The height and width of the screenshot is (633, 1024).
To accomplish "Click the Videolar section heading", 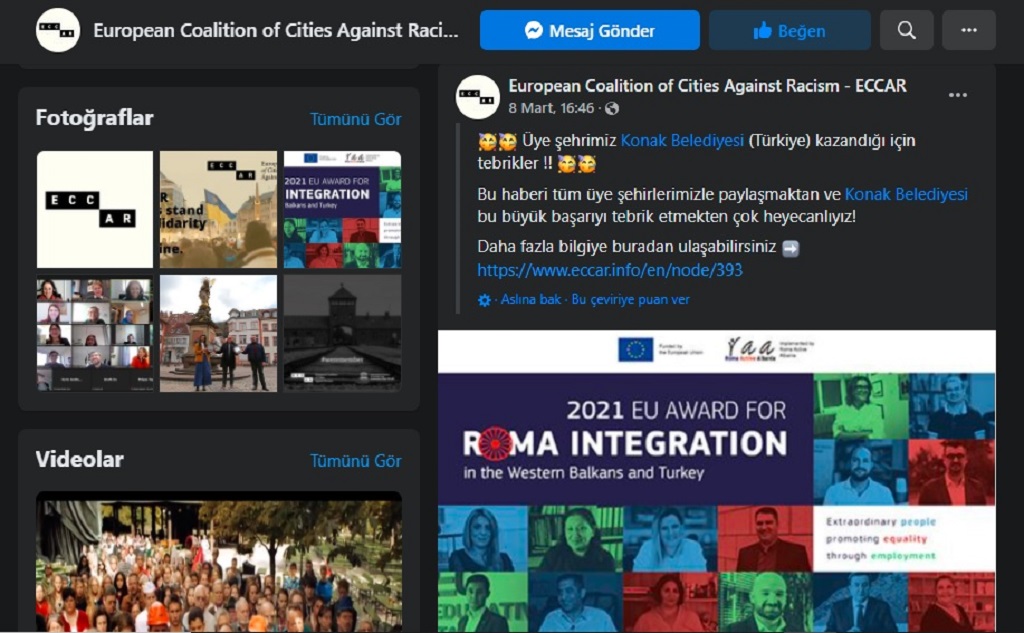I will point(79,459).
